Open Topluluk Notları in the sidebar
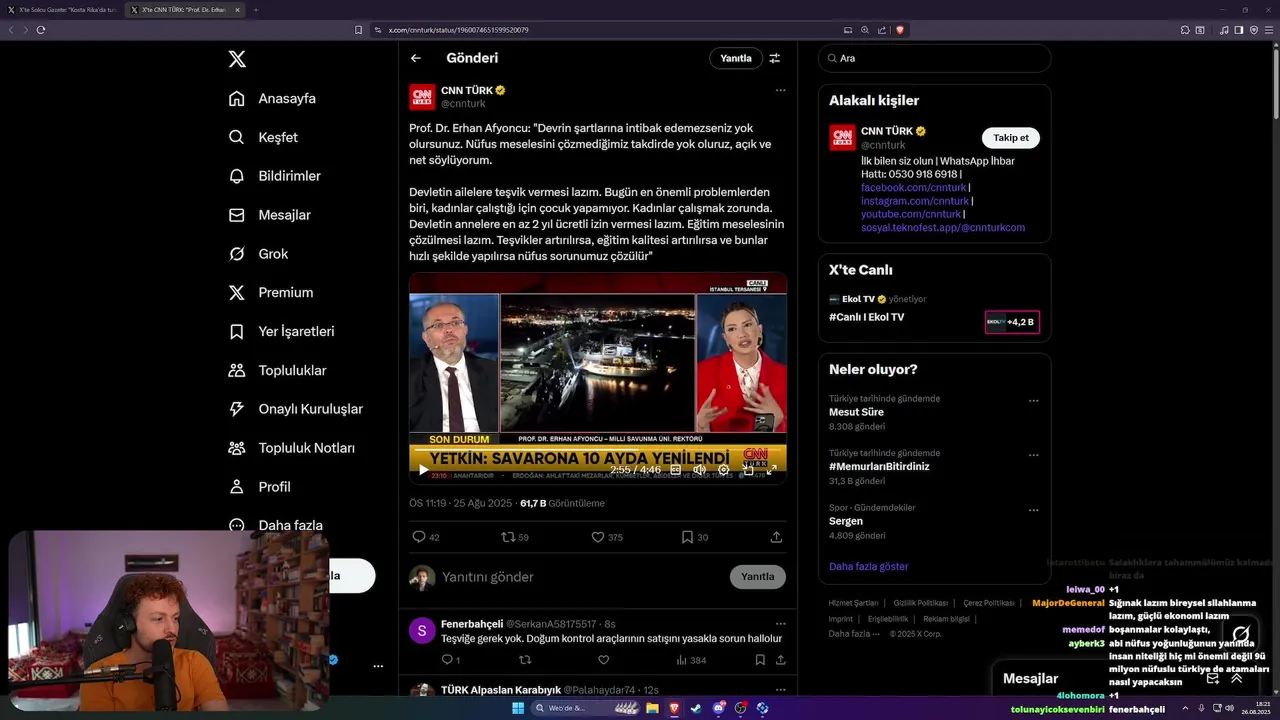 [x=291, y=448]
